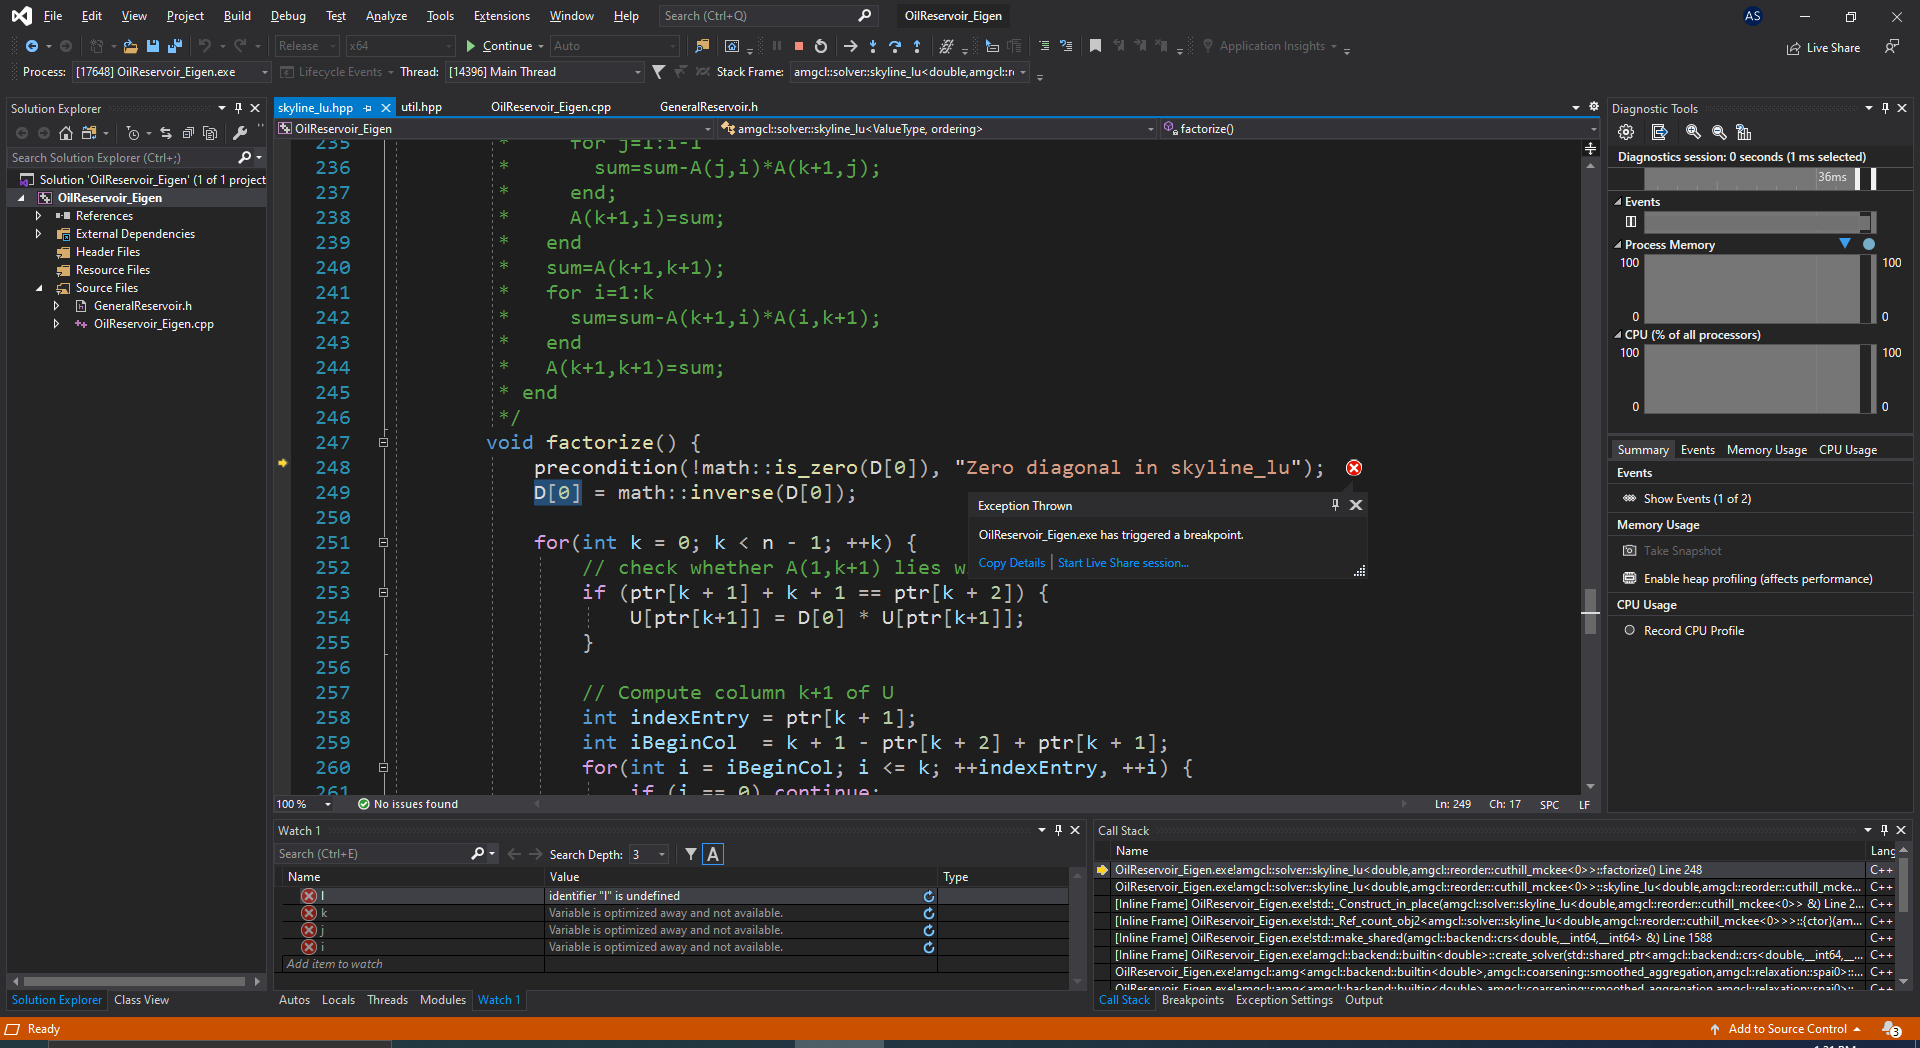The height and width of the screenshot is (1048, 1920).
Task: Click Diagnostic Tools settings gear icon
Action: (1626, 132)
